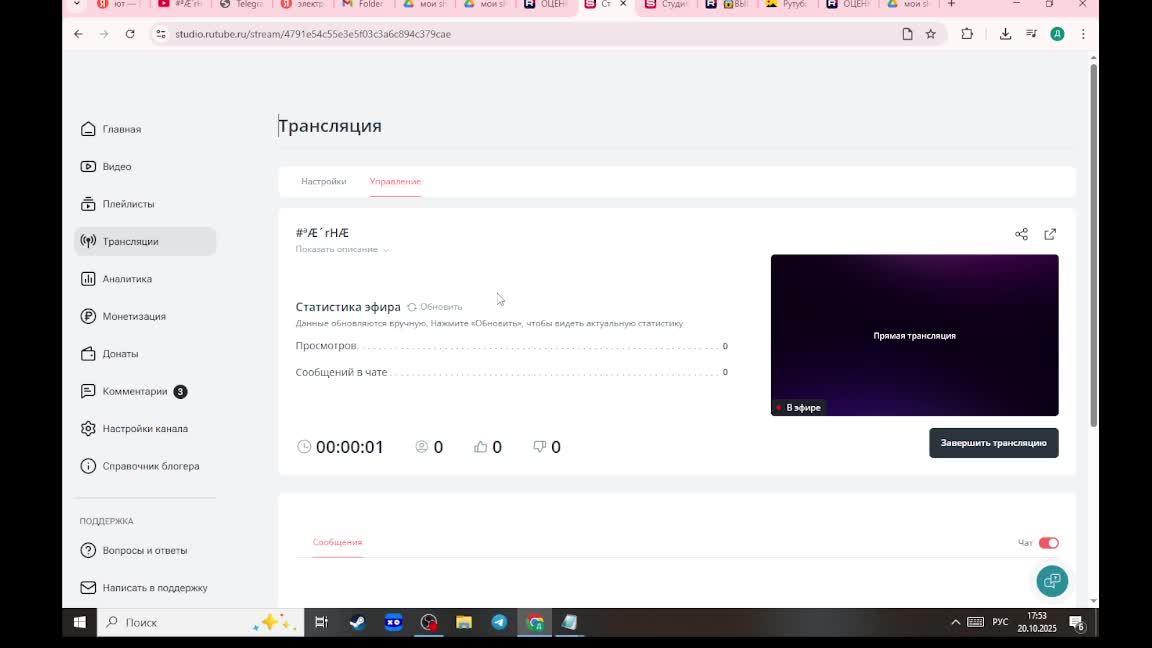Image resolution: width=1152 pixels, height=648 pixels.
Task: Reload the page in the browser
Action: click(130, 34)
